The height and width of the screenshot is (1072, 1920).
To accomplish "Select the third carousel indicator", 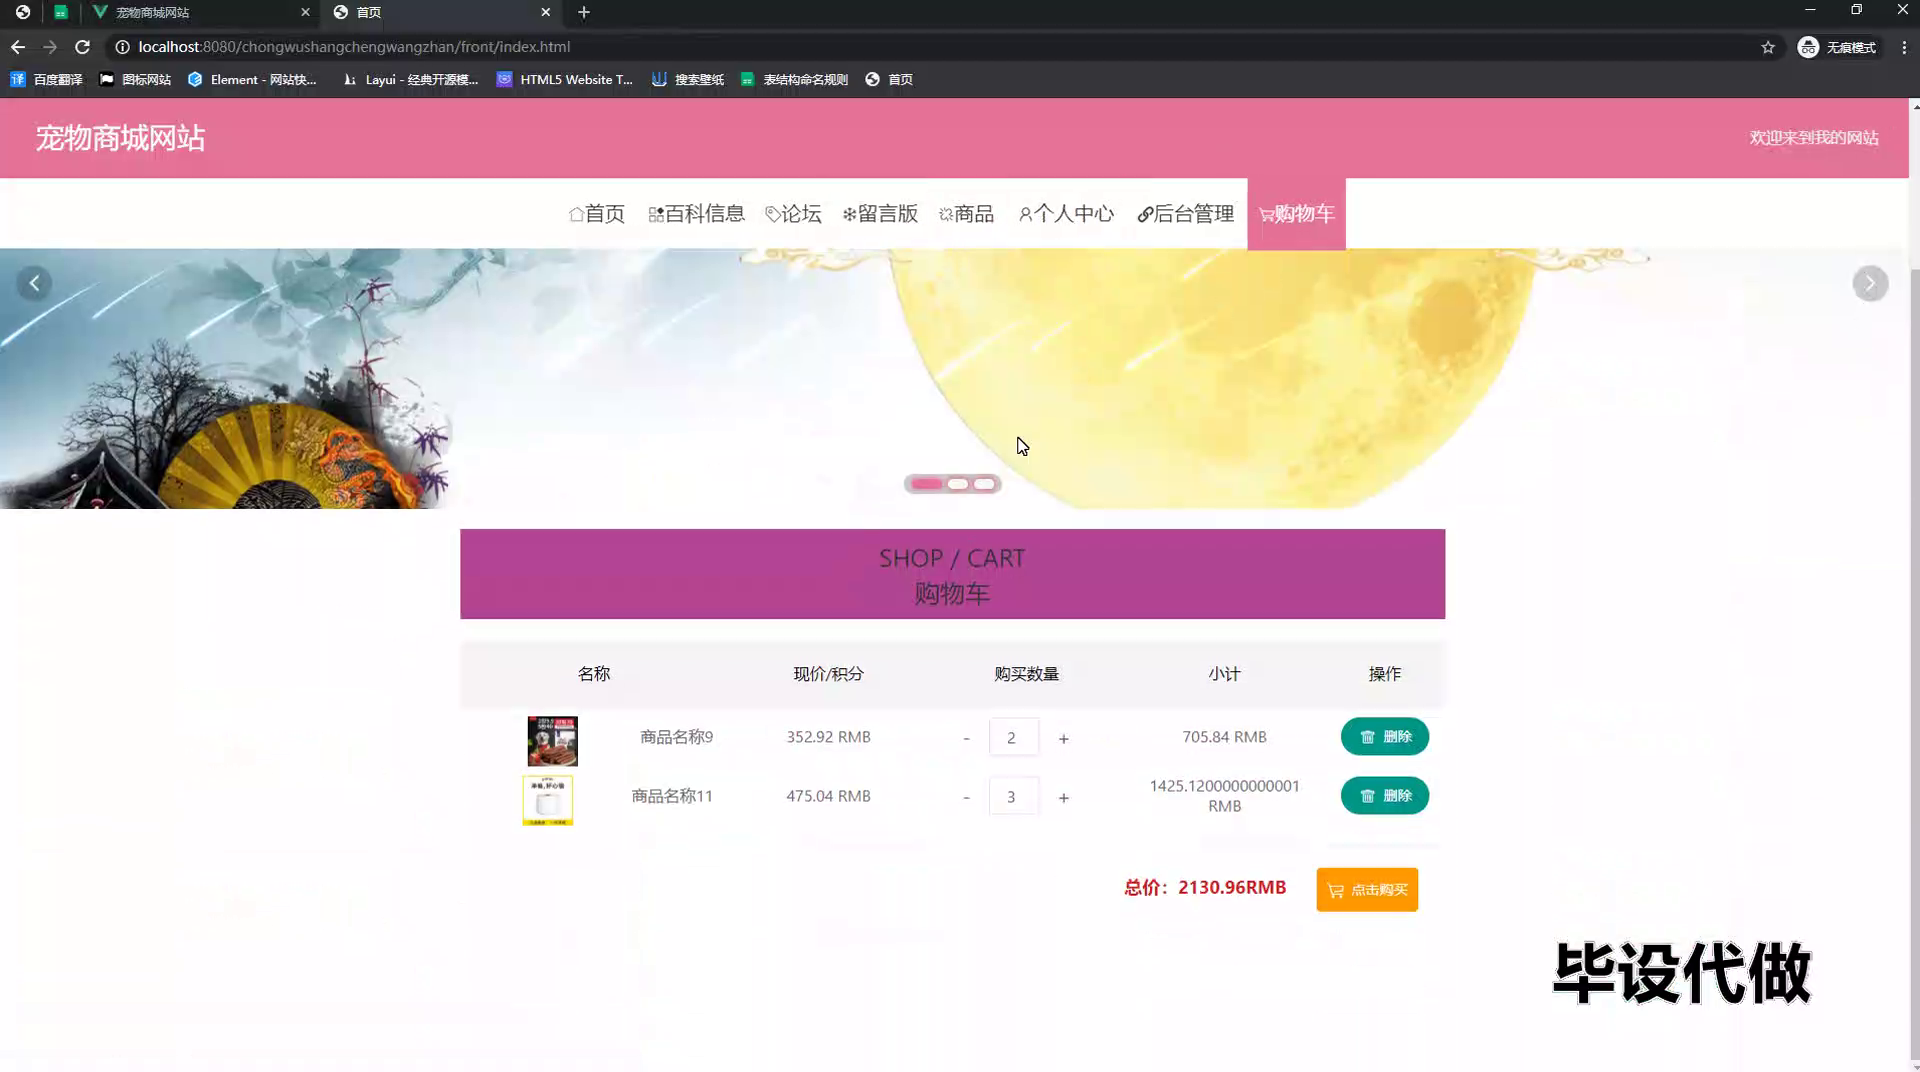I will click(985, 484).
